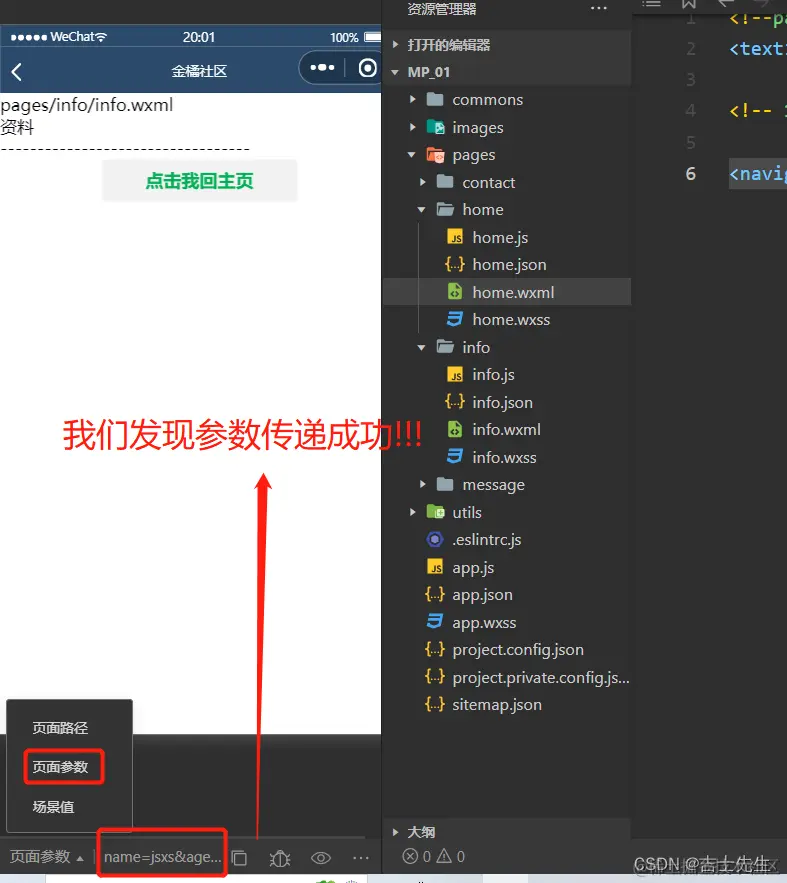Expand the message folder arrow

pyautogui.click(x=423, y=484)
